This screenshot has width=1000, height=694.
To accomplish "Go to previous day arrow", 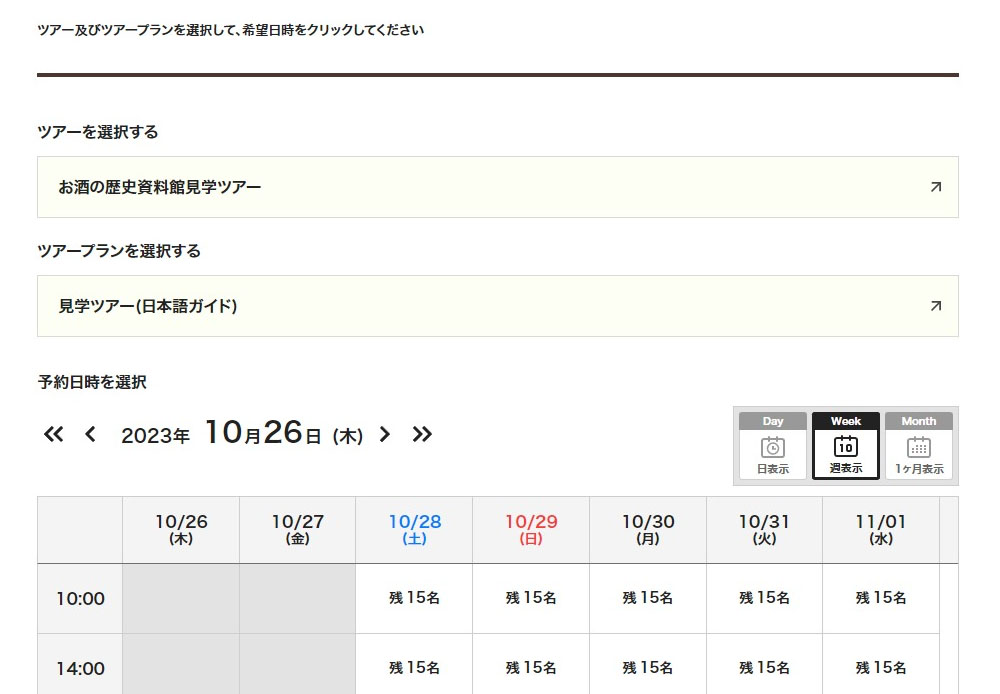I will 91,434.
